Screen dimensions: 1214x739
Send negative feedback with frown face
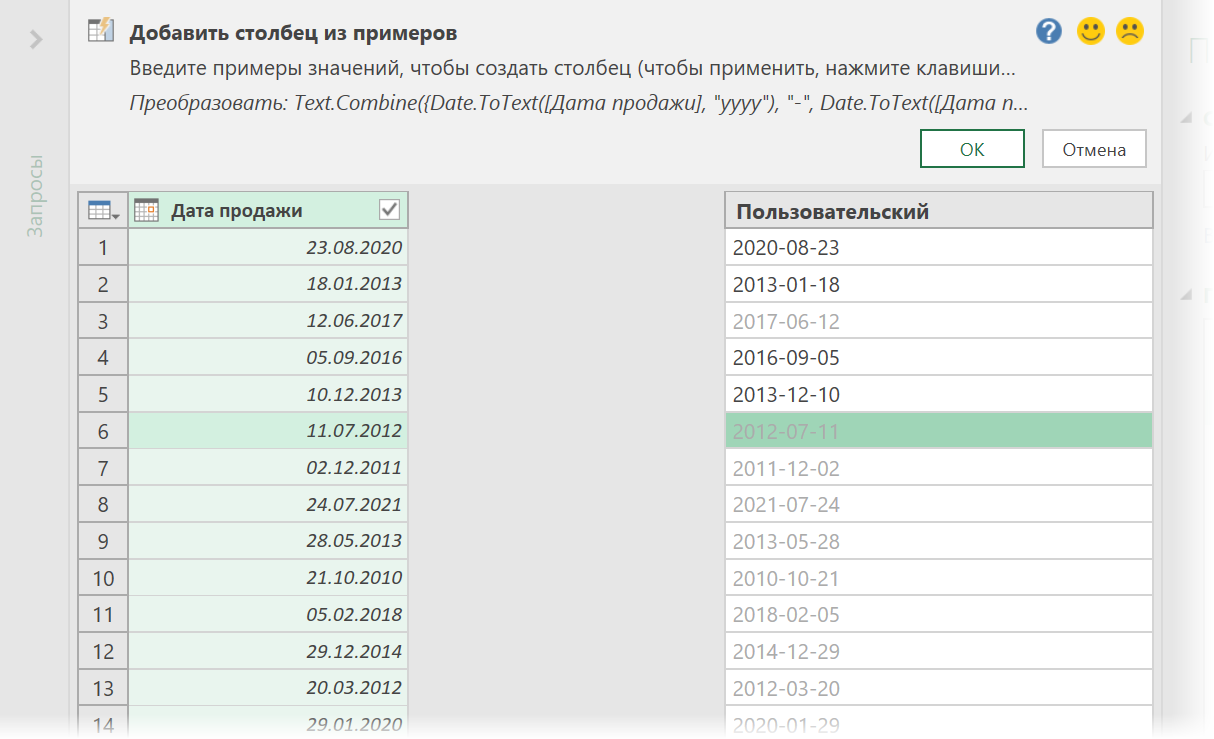pos(1130,32)
